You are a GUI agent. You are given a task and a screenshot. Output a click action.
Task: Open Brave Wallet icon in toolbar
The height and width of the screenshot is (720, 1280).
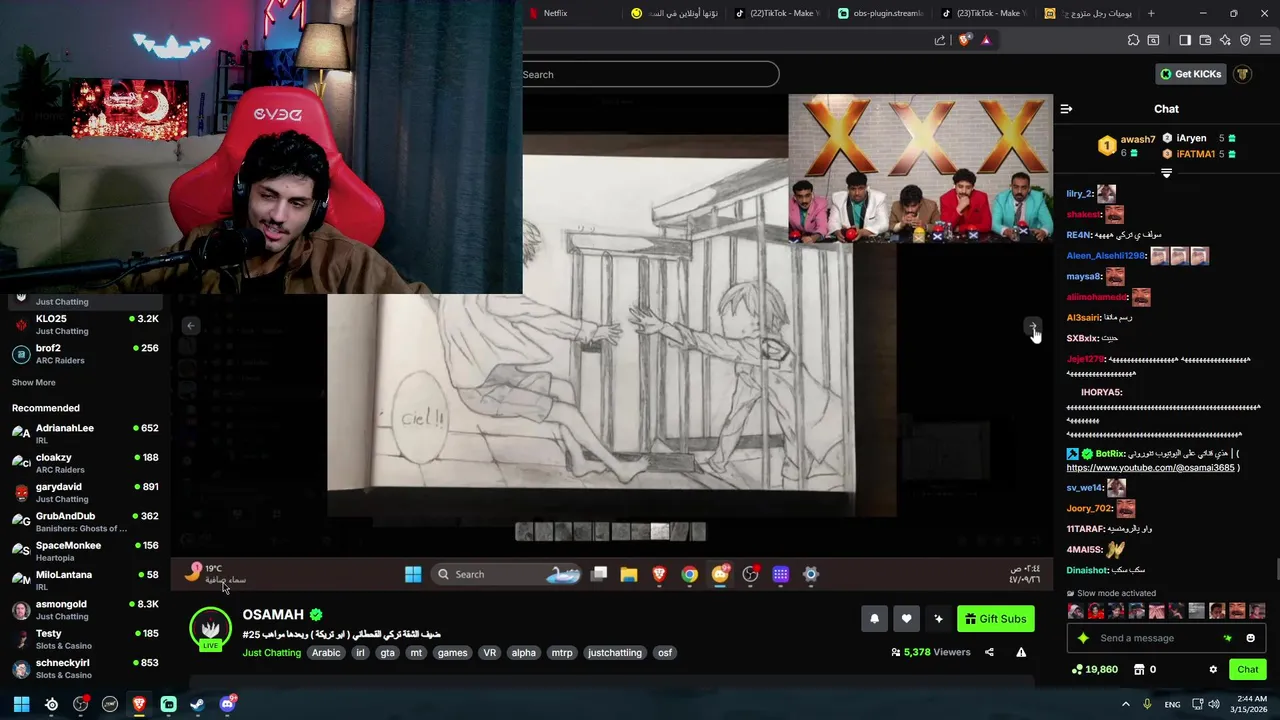click(x=1205, y=40)
